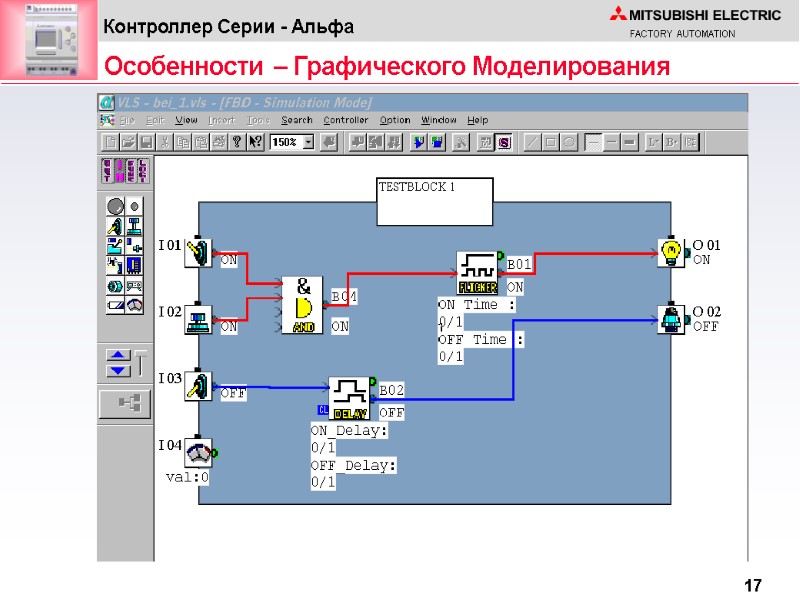Choose the thick line width button

[x=630, y=142]
